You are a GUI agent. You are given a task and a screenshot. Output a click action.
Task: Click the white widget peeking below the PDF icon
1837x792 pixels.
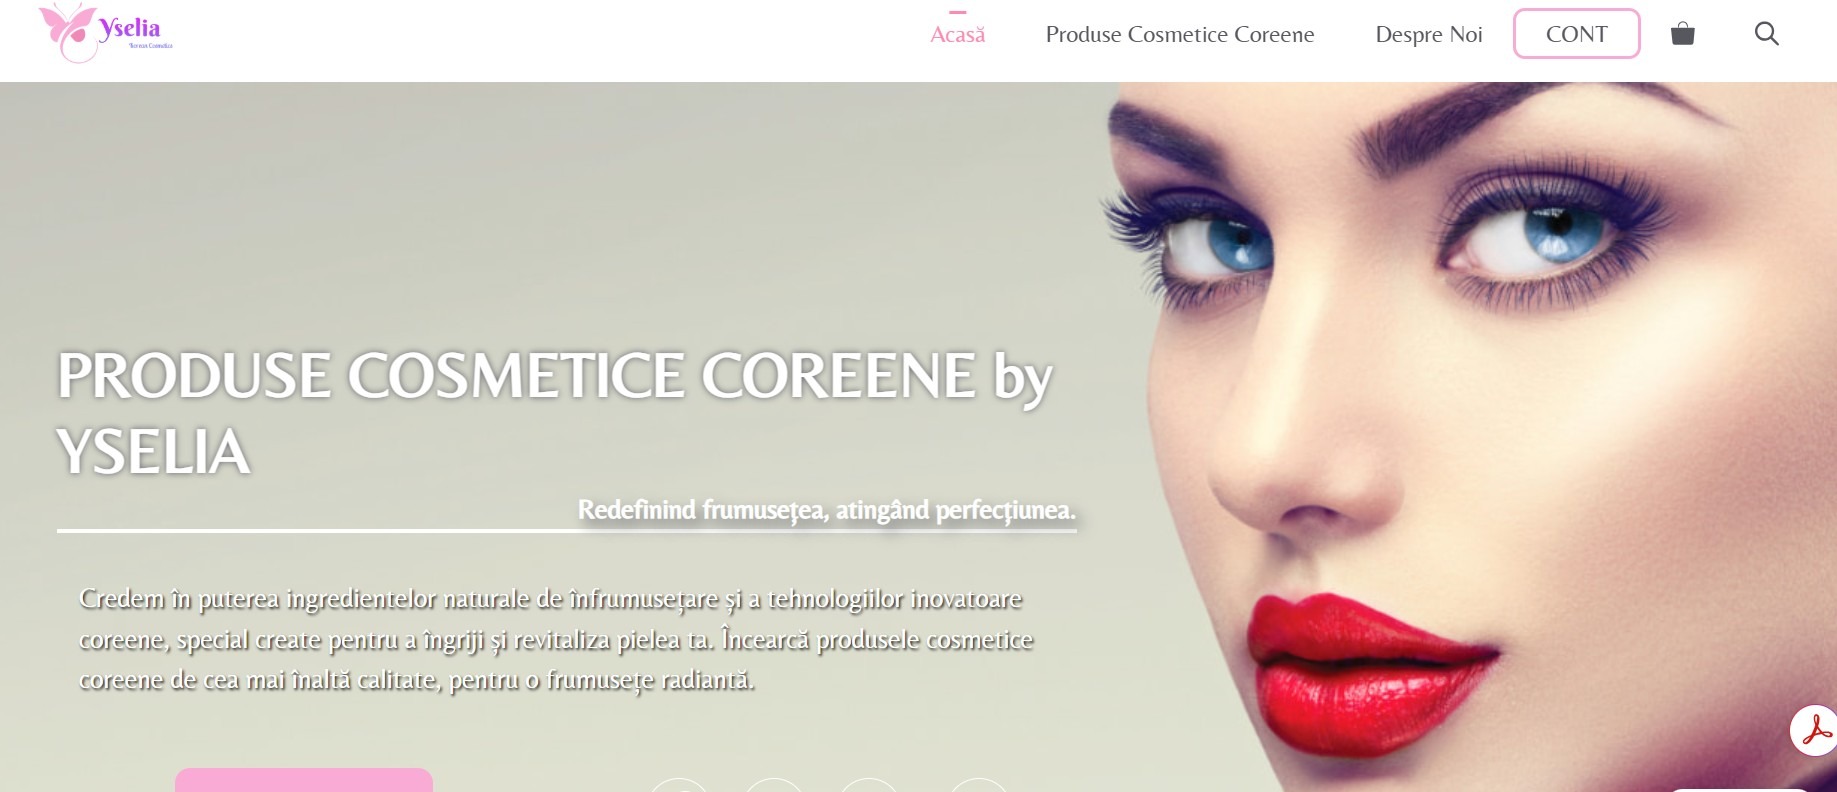click(x=1740, y=789)
